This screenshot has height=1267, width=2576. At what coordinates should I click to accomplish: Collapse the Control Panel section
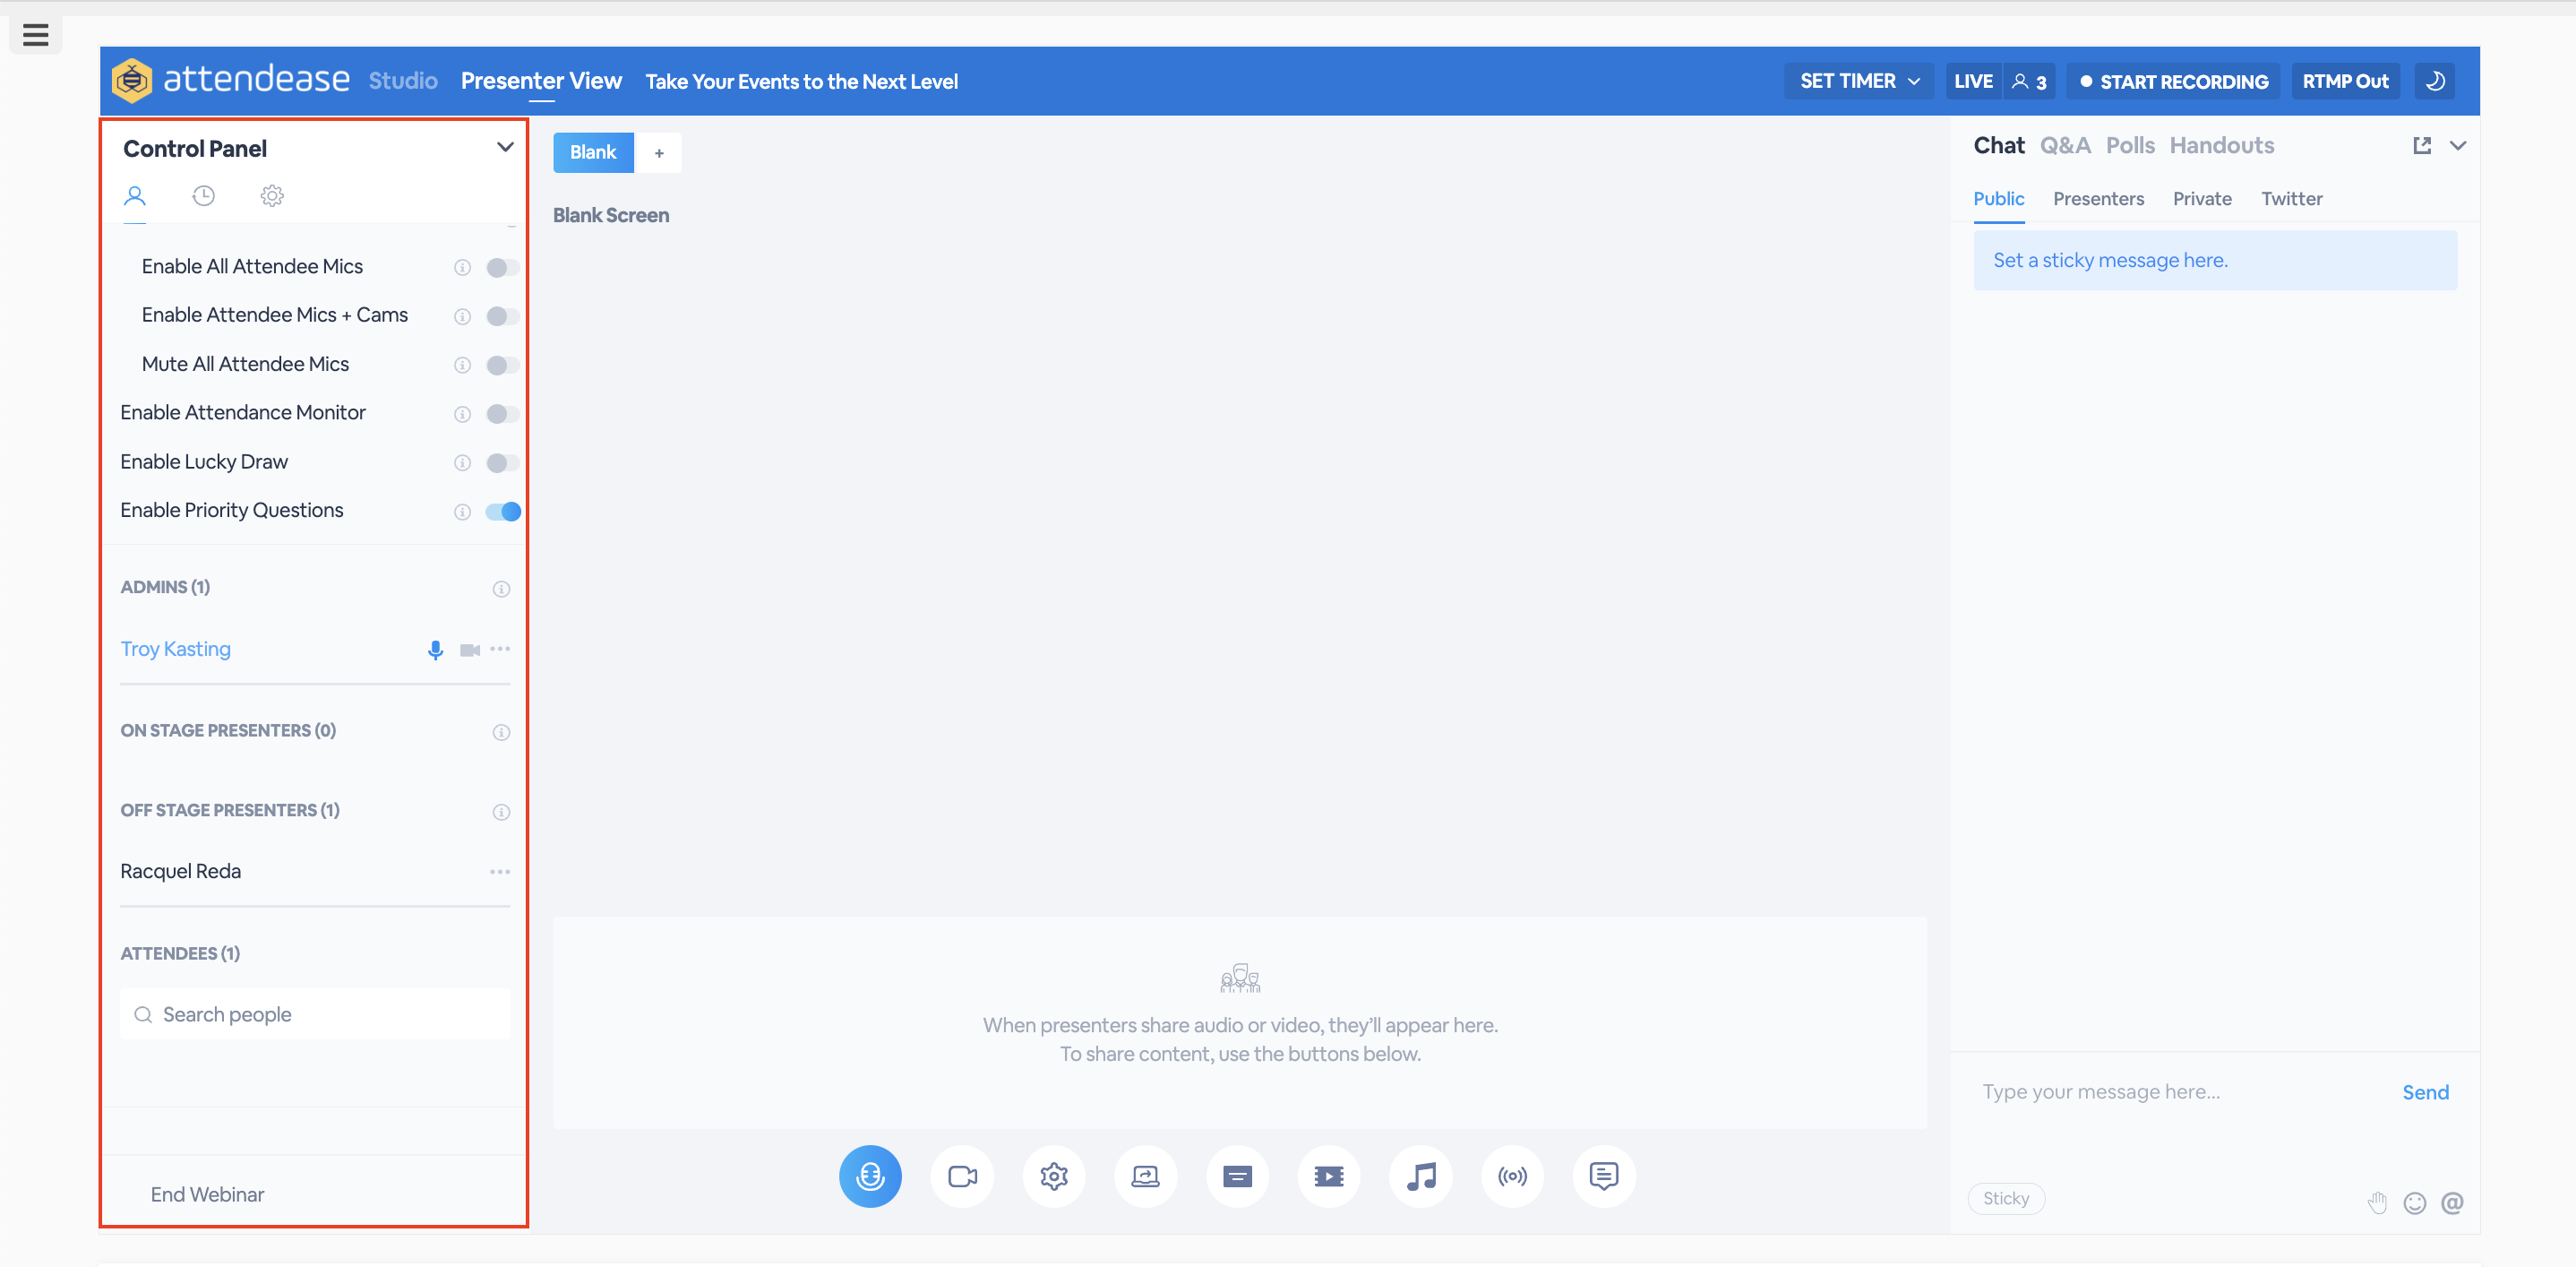coord(505,147)
